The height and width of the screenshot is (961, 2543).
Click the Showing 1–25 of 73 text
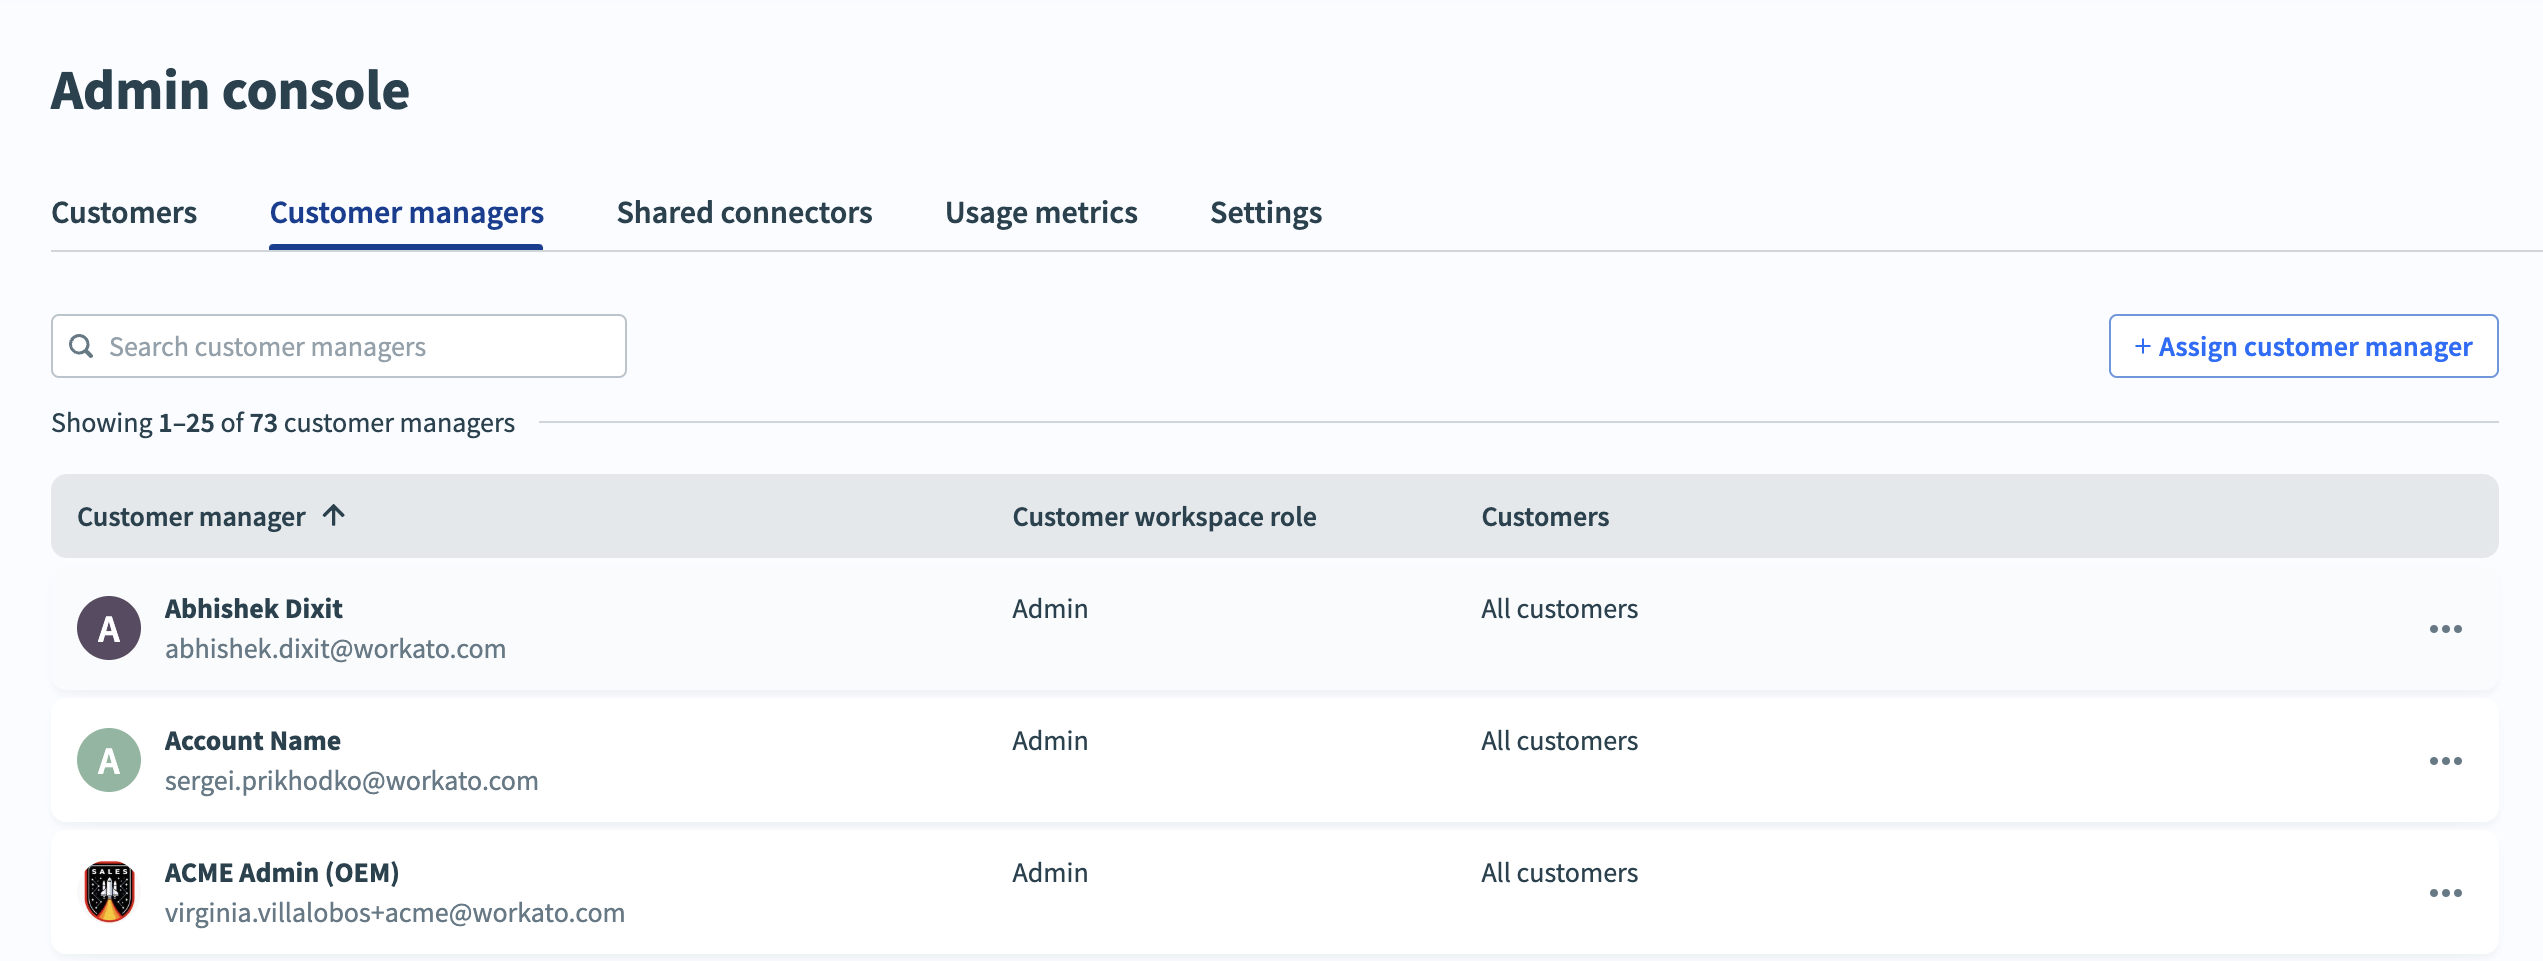tap(283, 422)
